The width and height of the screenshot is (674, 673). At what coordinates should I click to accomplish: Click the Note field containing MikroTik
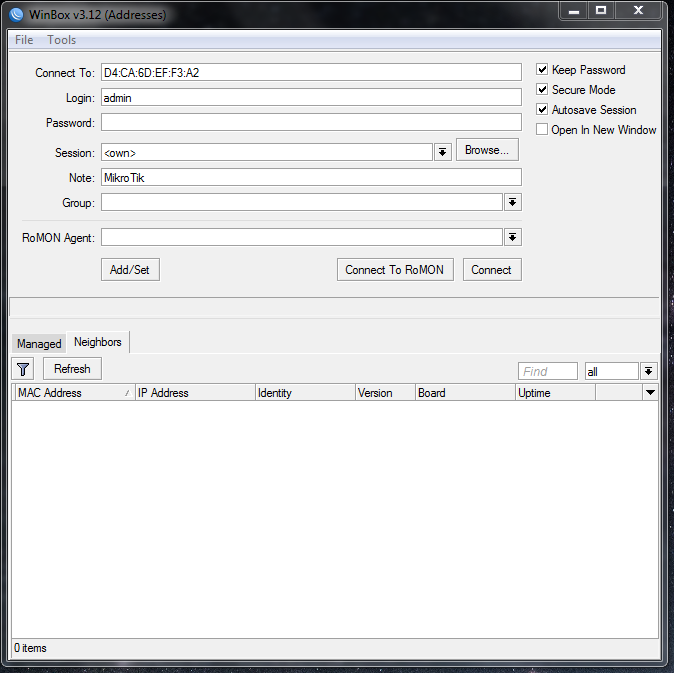point(311,177)
